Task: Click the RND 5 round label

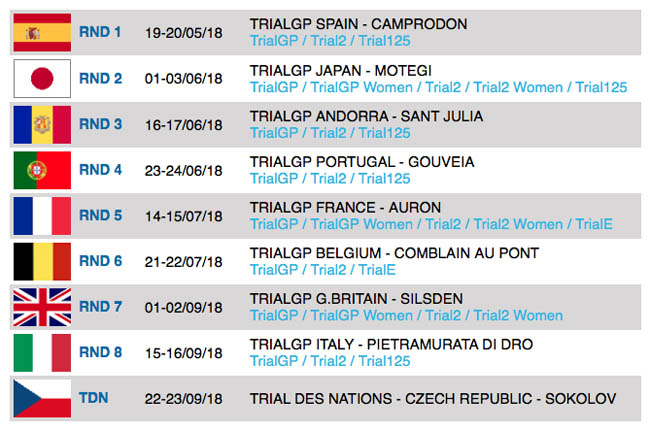Action: [x=101, y=216]
